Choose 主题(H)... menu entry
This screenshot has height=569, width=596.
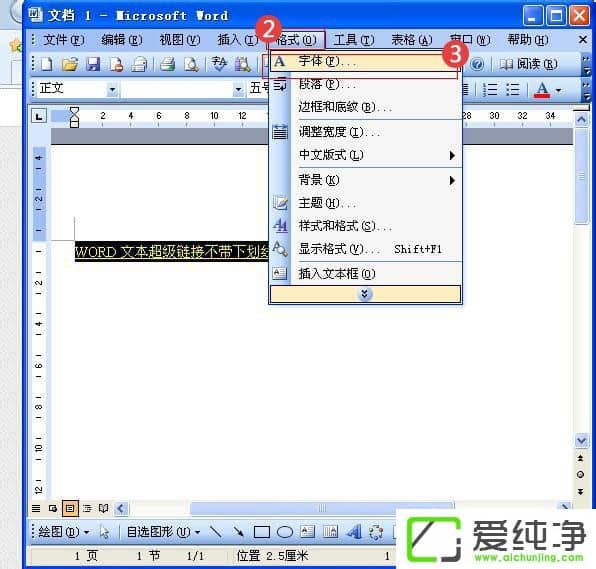click(365, 203)
